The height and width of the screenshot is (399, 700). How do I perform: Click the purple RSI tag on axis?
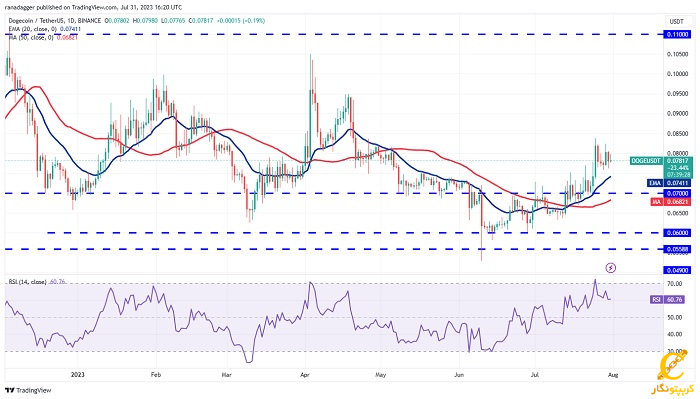[x=656, y=299]
